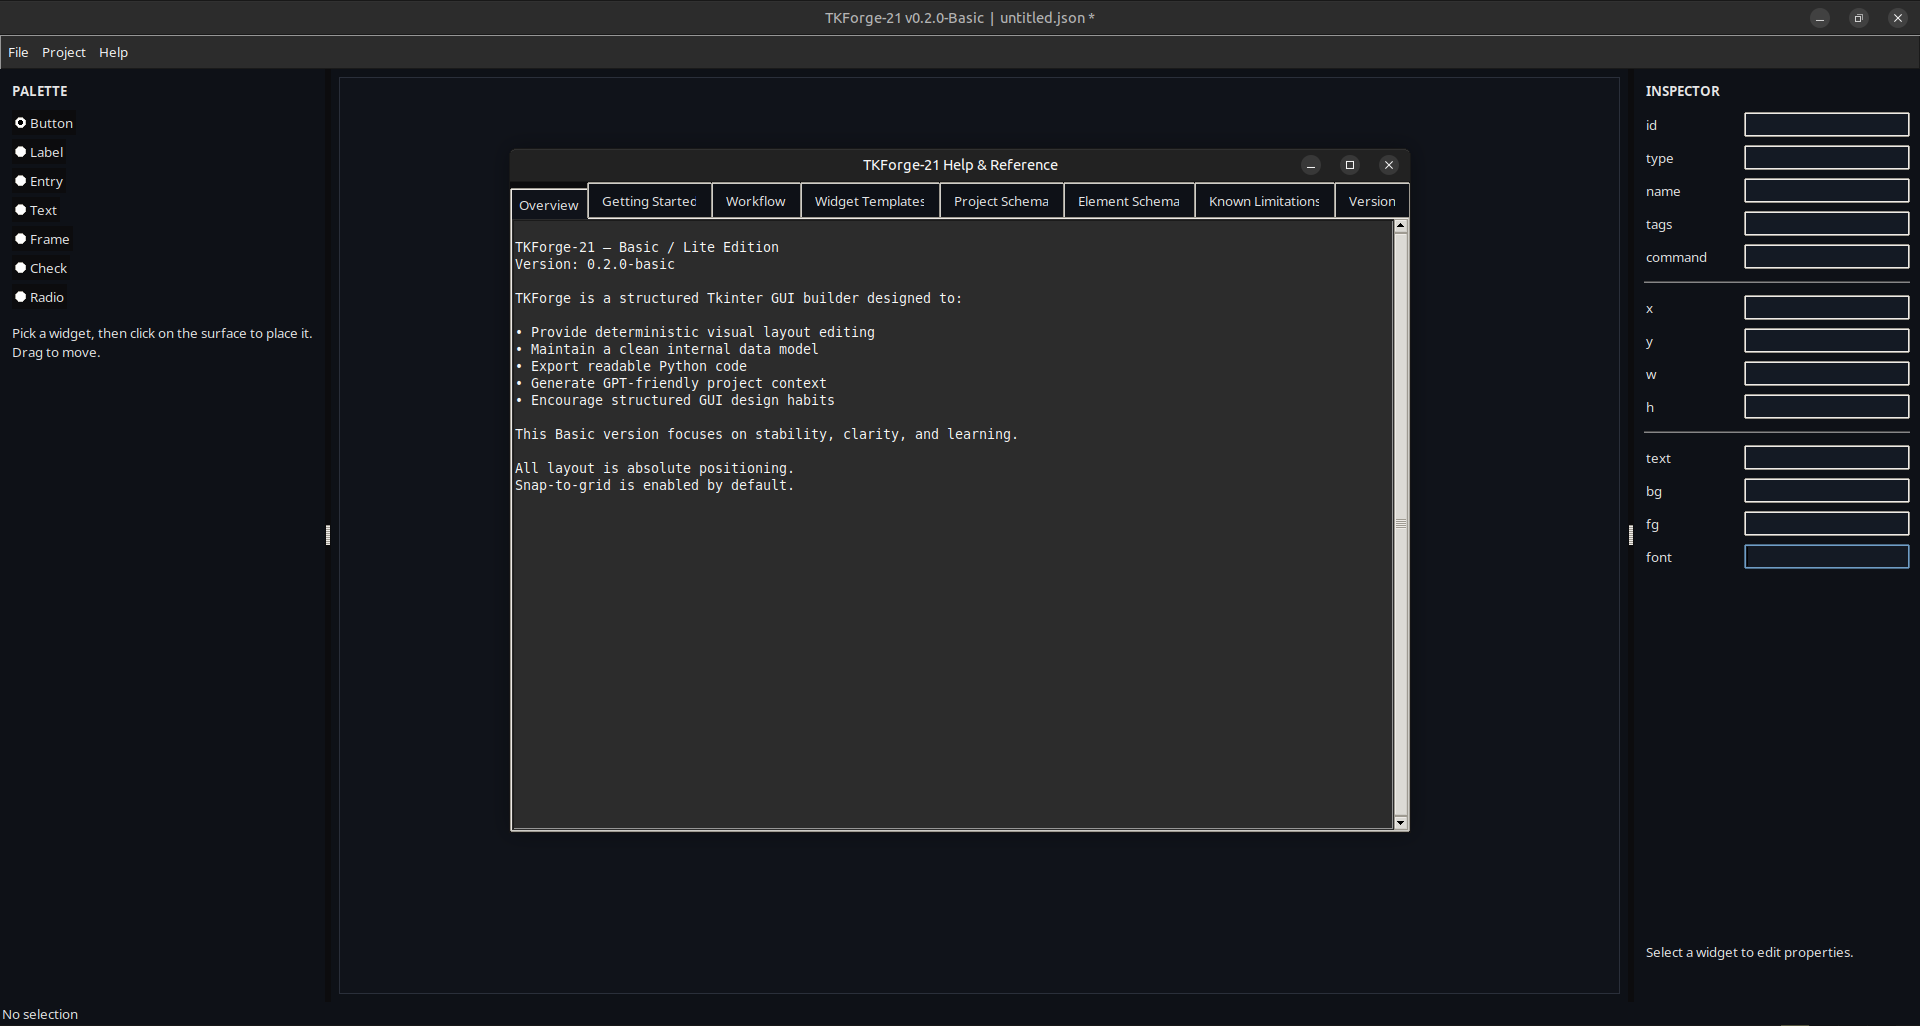Click the scrollbar up arrow in help text
The image size is (1920, 1026).
point(1400,226)
